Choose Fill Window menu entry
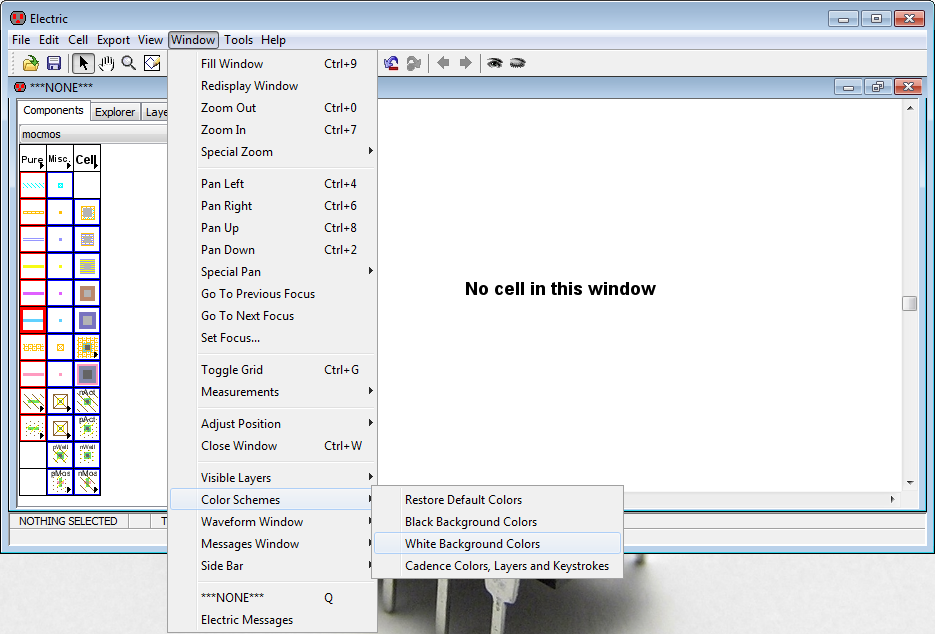Image resolution: width=935 pixels, height=634 pixels. pyautogui.click(x=232, y=64)
